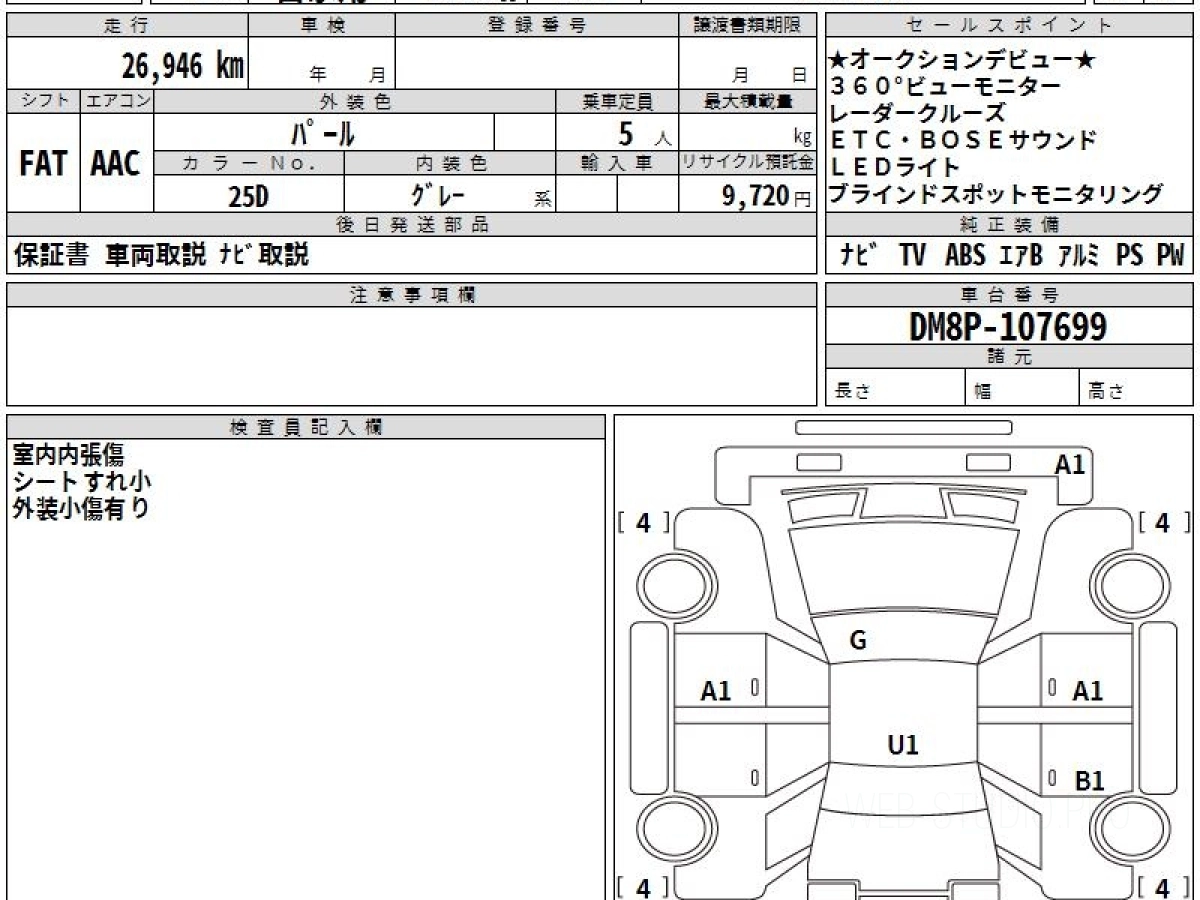The width and height of the screenshot is (1200, 900).
Task: Click the FAT shift value
Action: coord(43,163)
